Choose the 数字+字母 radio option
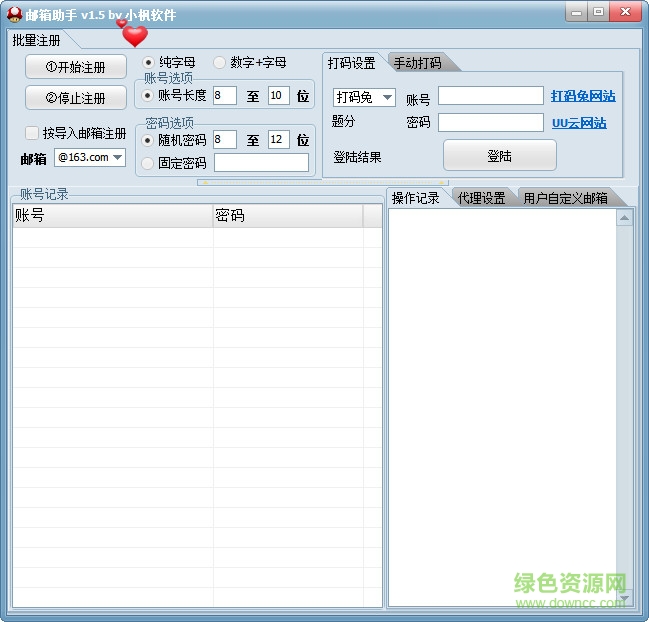 tap(220, 62)
